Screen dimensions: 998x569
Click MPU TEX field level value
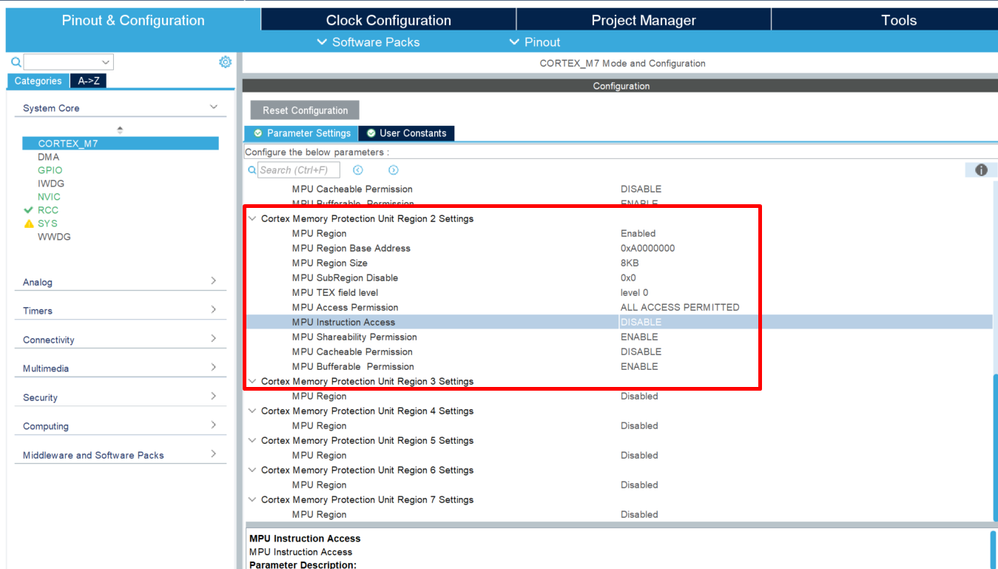[x=634, y=292]
